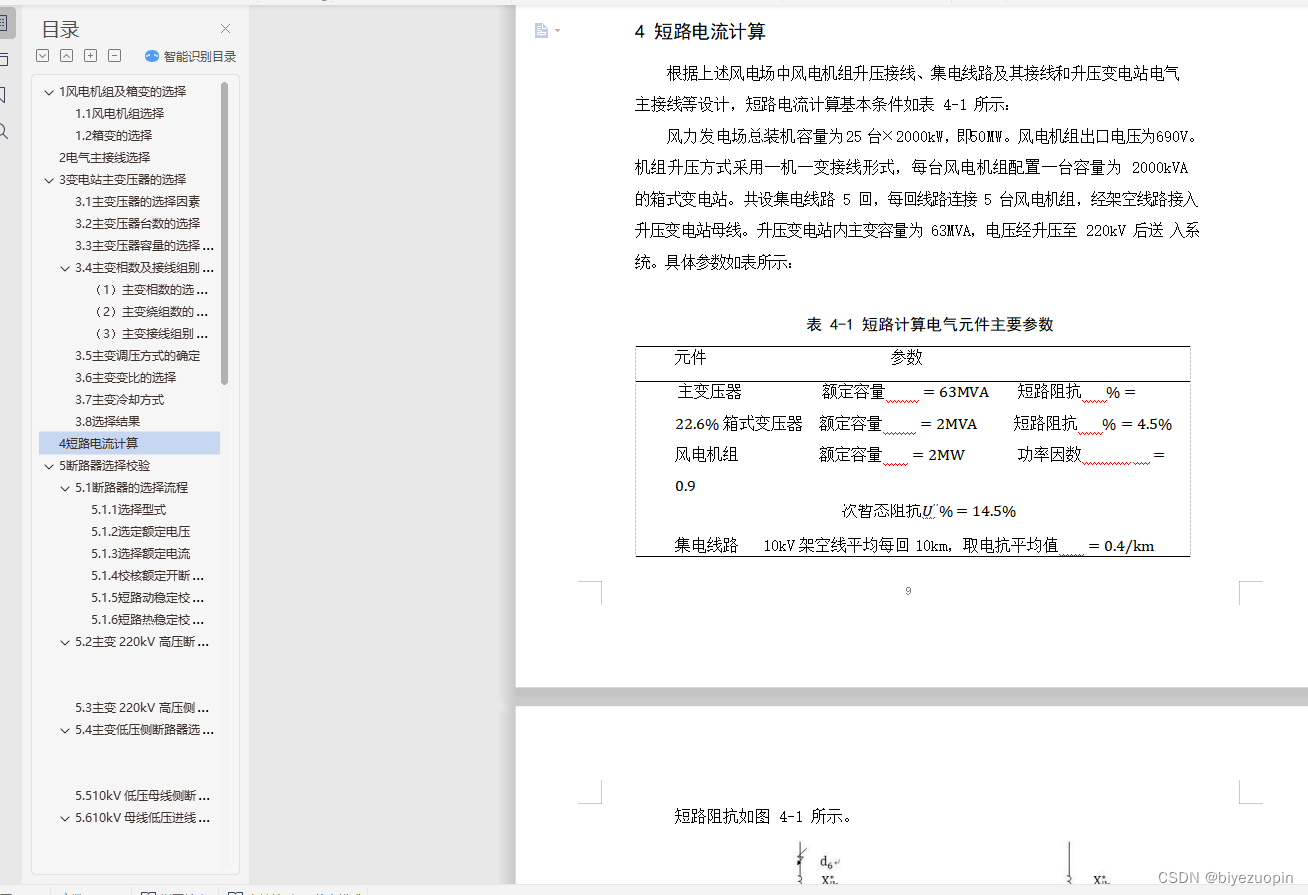The image size is (1308, 895).
Task: Go to 1.1风电机组选择 heading
Action: point(119,113)
